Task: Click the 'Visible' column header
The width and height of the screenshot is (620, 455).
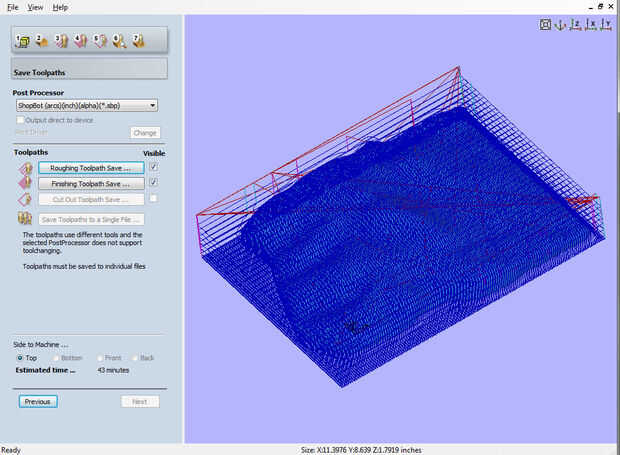Action: (x=154, y=153)
